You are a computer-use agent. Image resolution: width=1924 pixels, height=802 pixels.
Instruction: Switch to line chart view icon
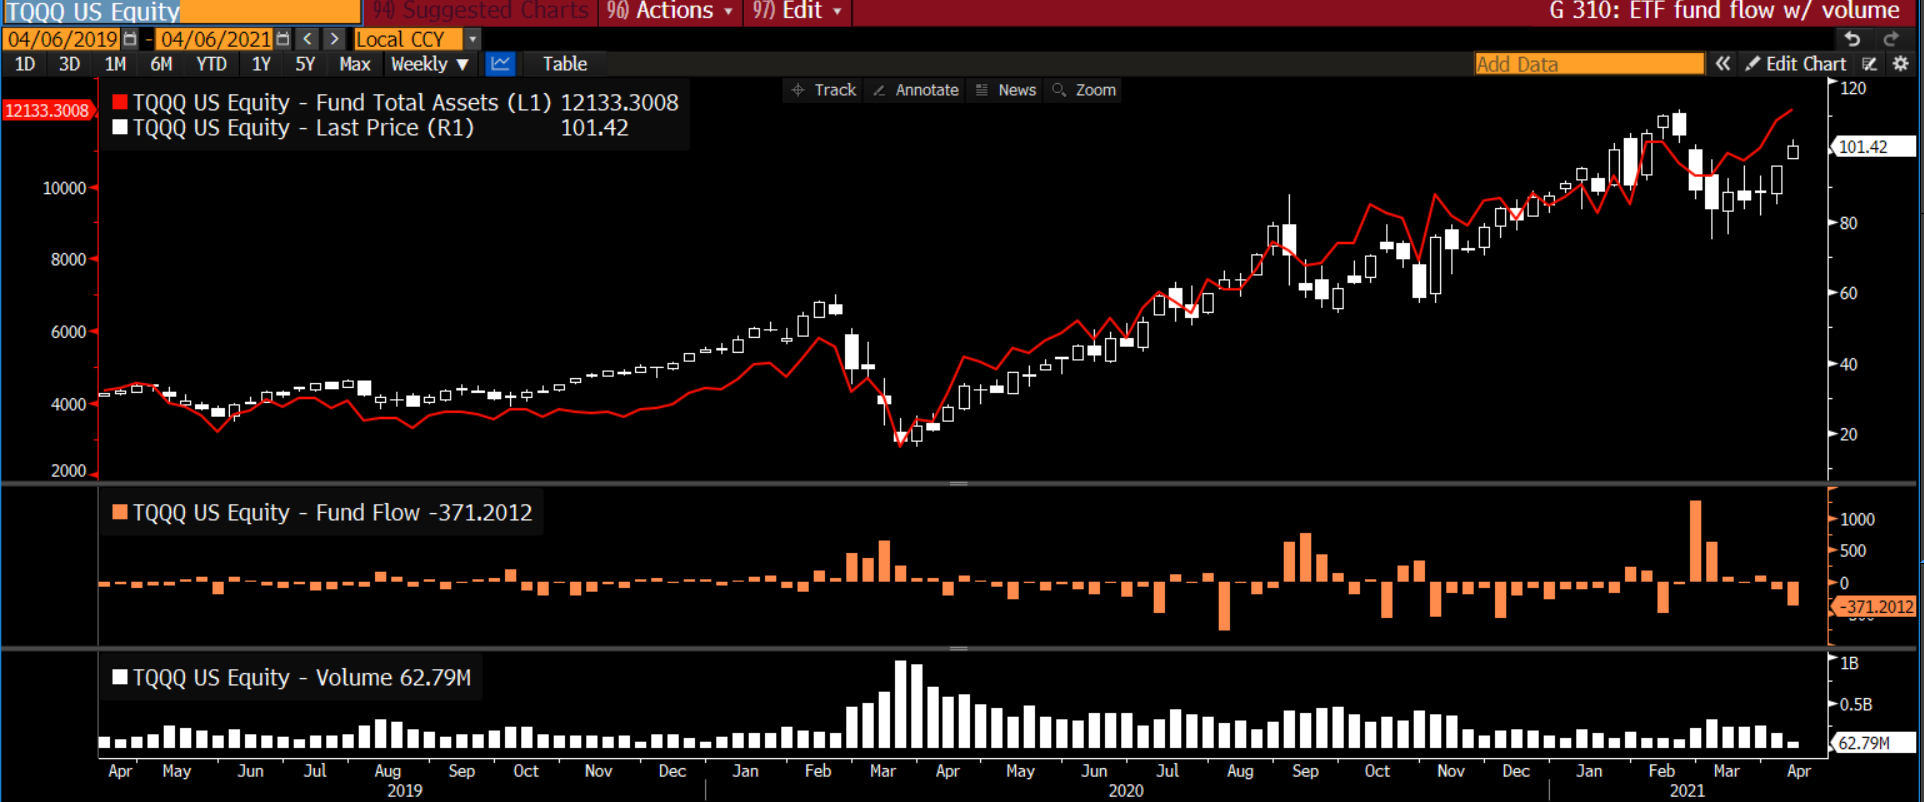click(x=500, y=64)
